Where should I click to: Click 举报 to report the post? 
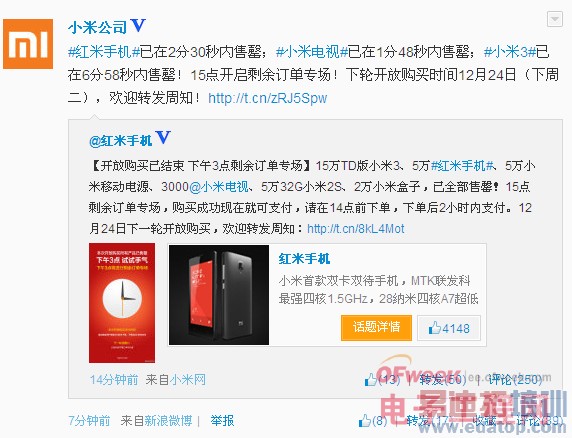222,420
